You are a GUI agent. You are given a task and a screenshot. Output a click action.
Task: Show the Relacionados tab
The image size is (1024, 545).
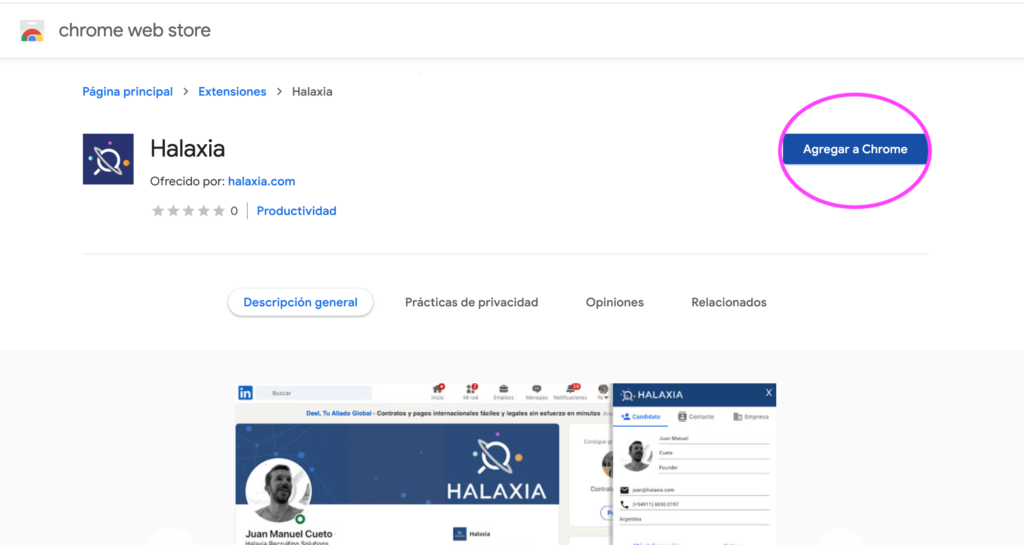729,302
